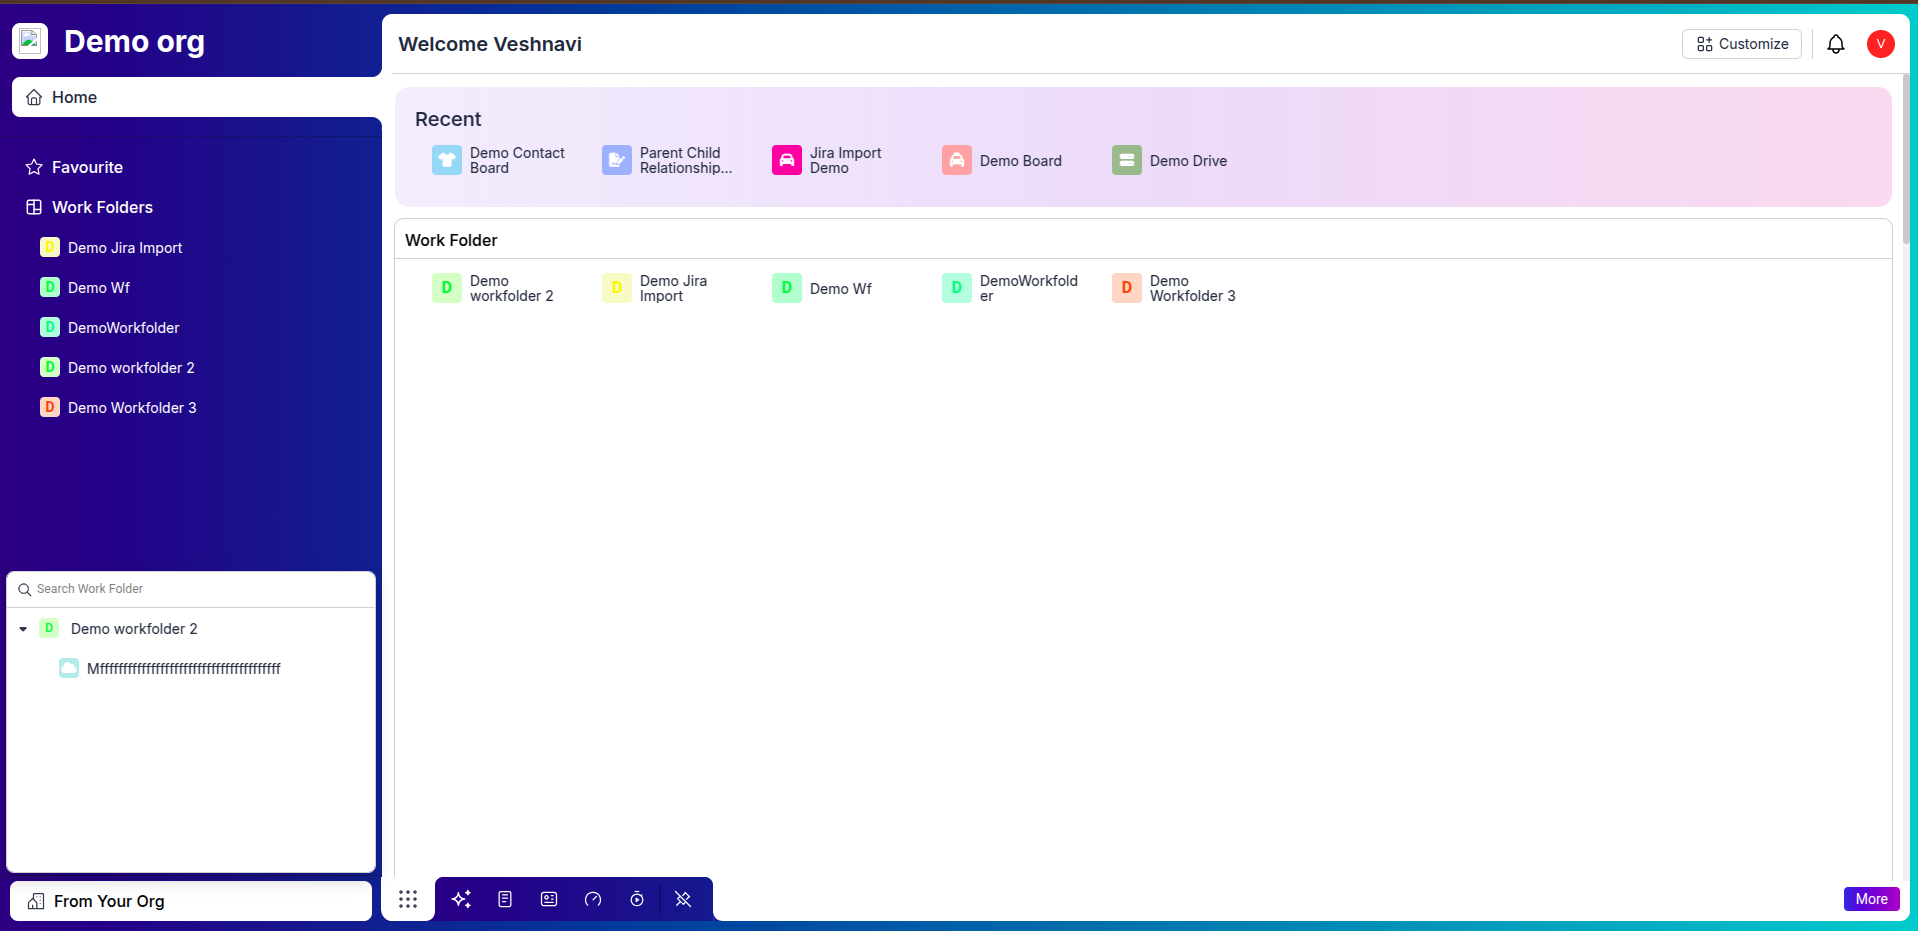
Task: Click DemoWorkfolder tile icon in main panel
Action: coord(957,288)
